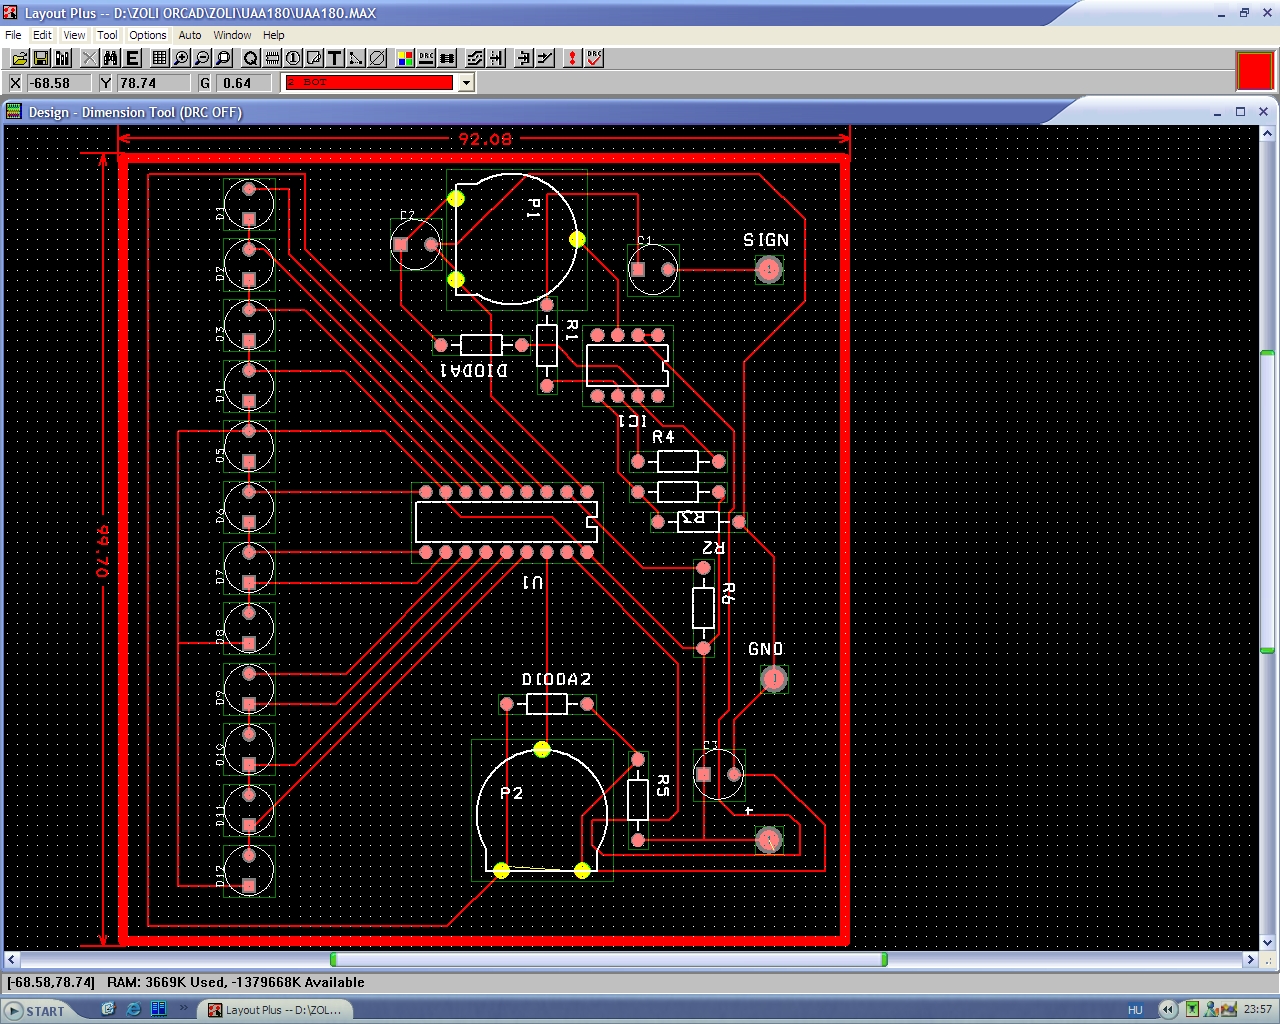Run the Design Rule Check icon
Screen dimensions: 1280x1024
pyautogui.click(x=594, y=58)
